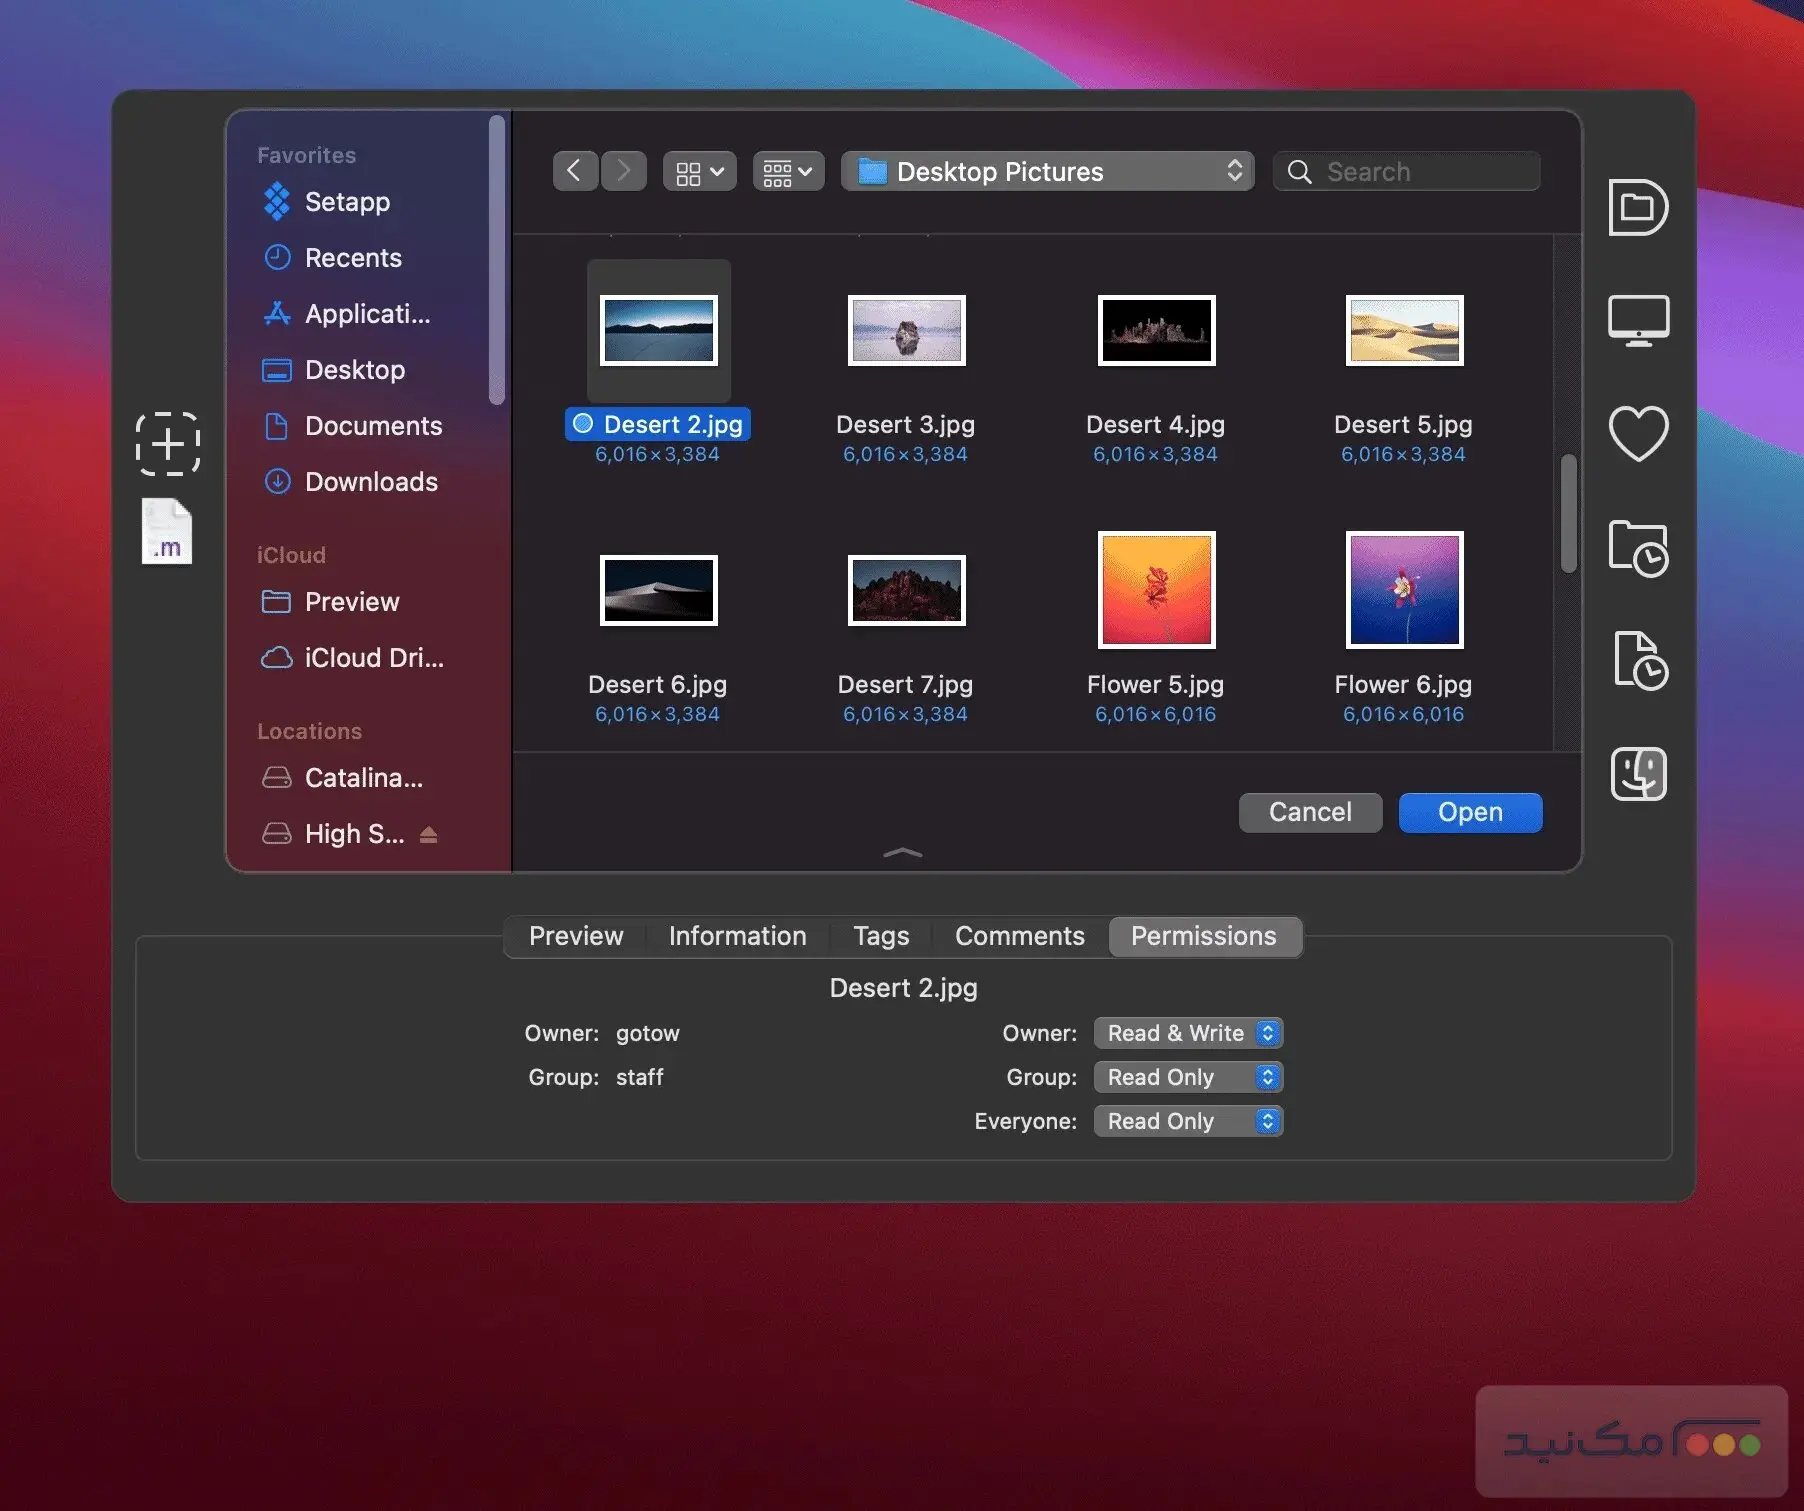The width and height of the screenshot is (1804, 1511).
Task: Set Everyone permission dropdown
Action: click(1188, 1121)
